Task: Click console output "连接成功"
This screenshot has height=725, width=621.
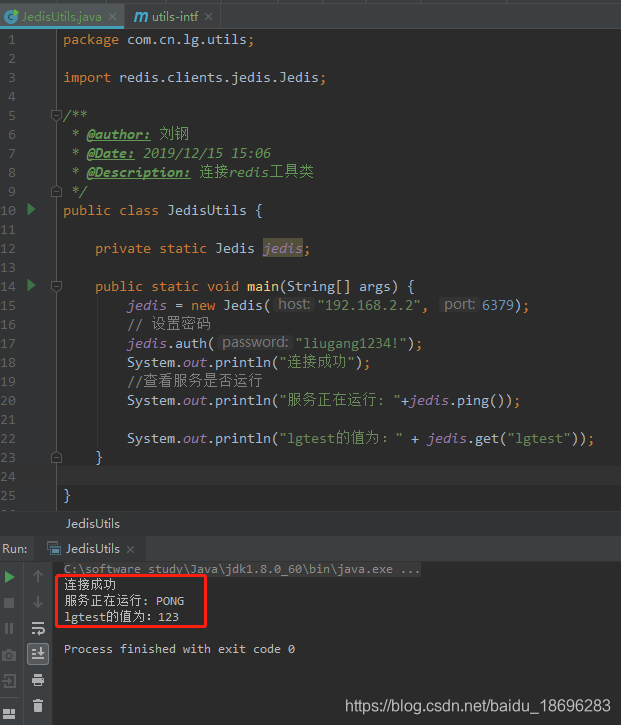Action: coord(90,584)
